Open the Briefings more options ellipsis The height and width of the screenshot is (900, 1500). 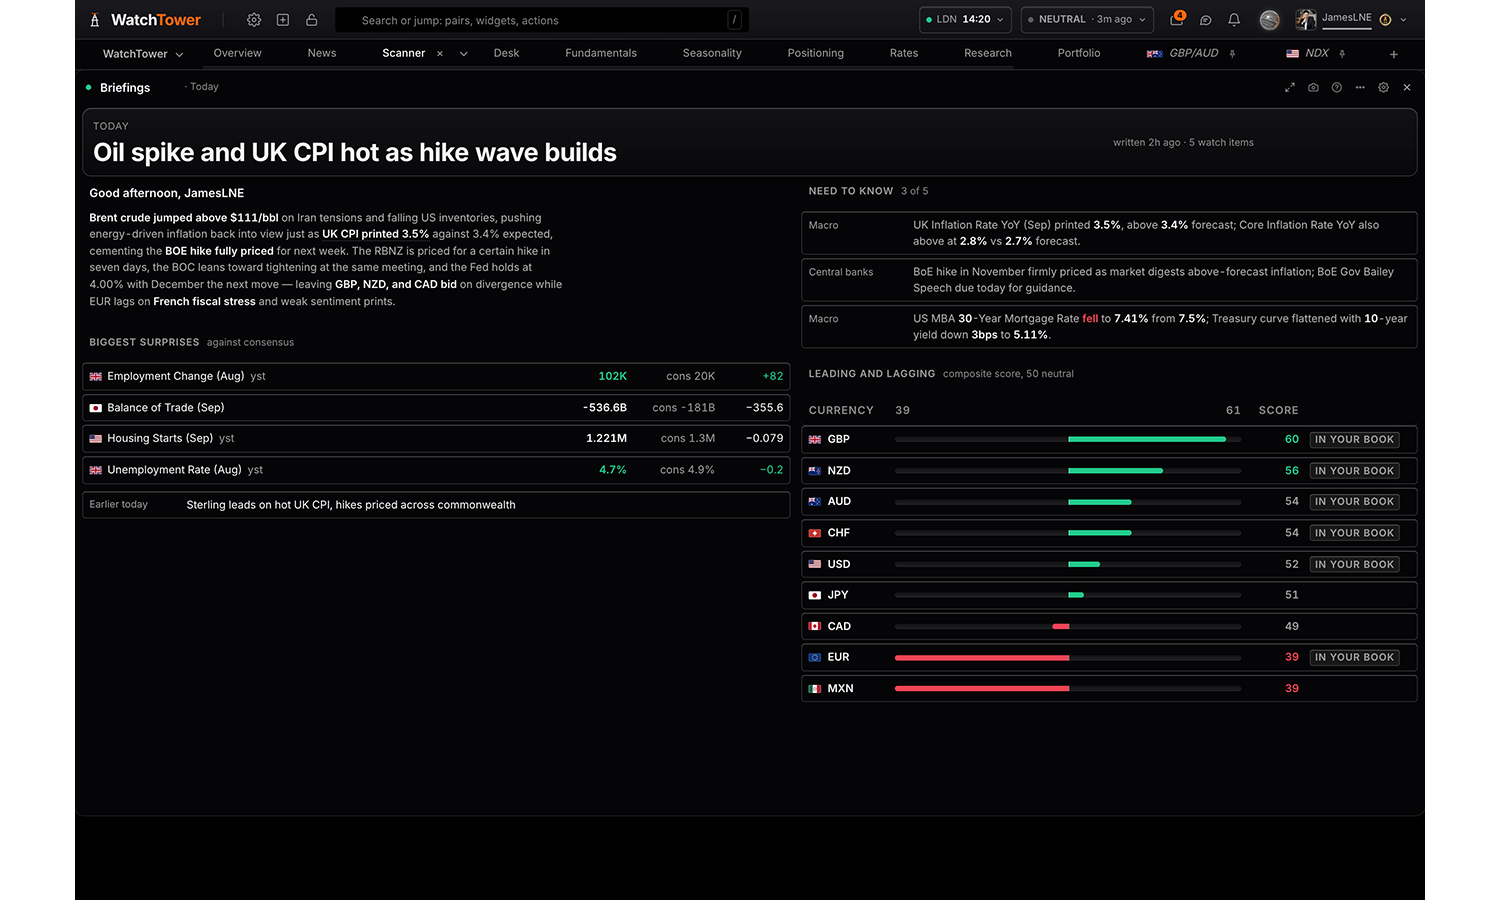(x=1360, y=88)
